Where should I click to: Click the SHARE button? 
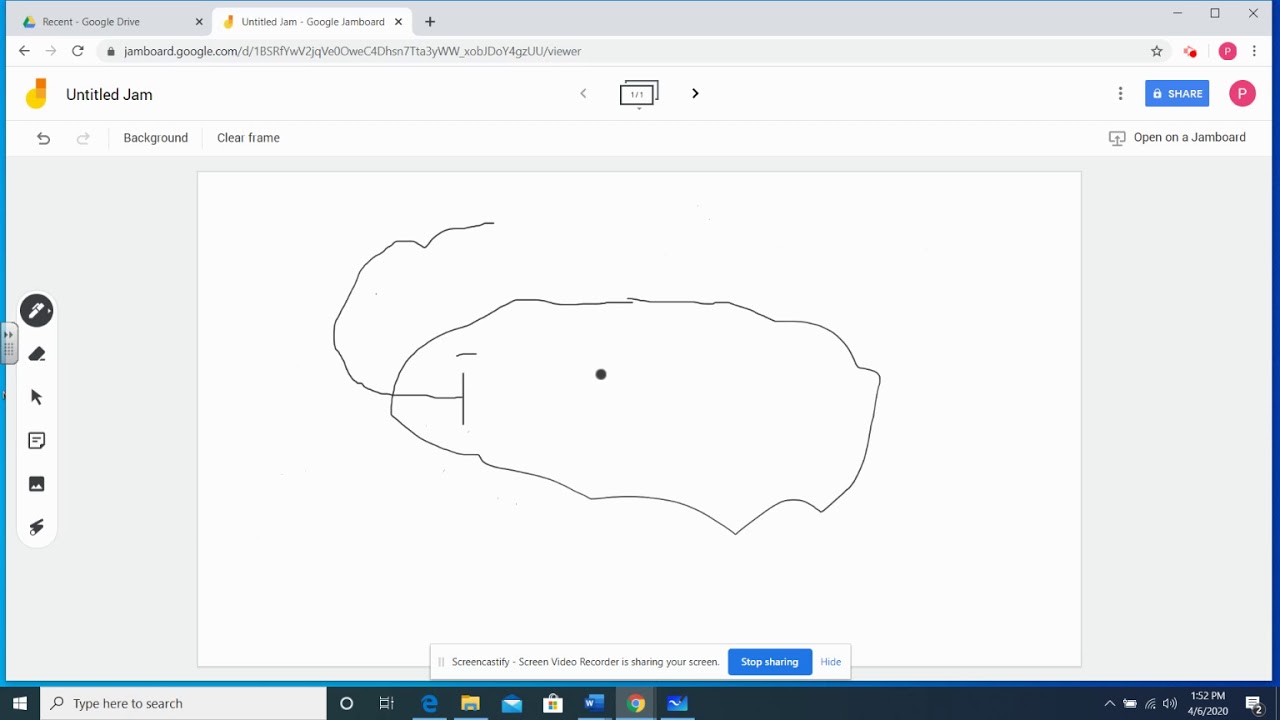pos(1177,94)
